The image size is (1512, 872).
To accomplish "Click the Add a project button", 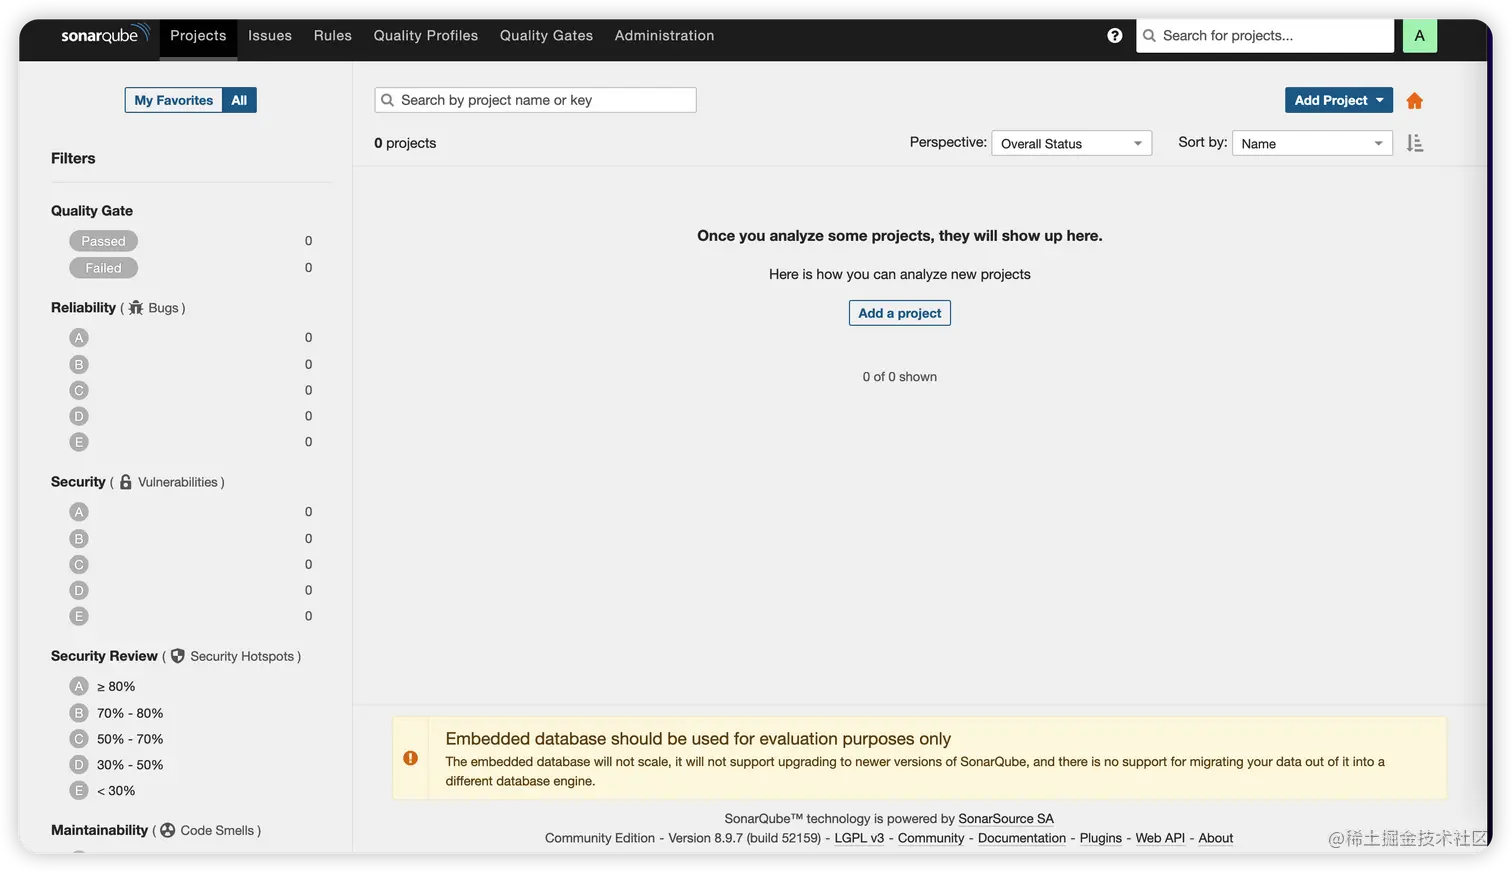I will point(899,313).
